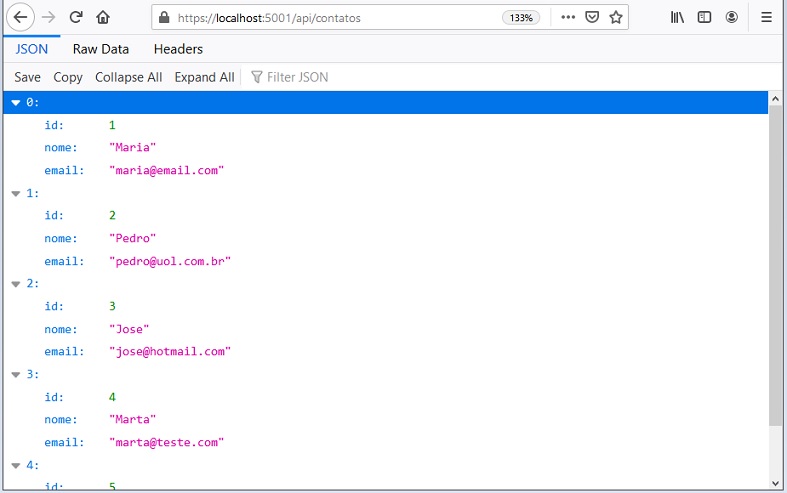Collapse array item 1
The image size is (787, 493).
(x=16, y=193)
